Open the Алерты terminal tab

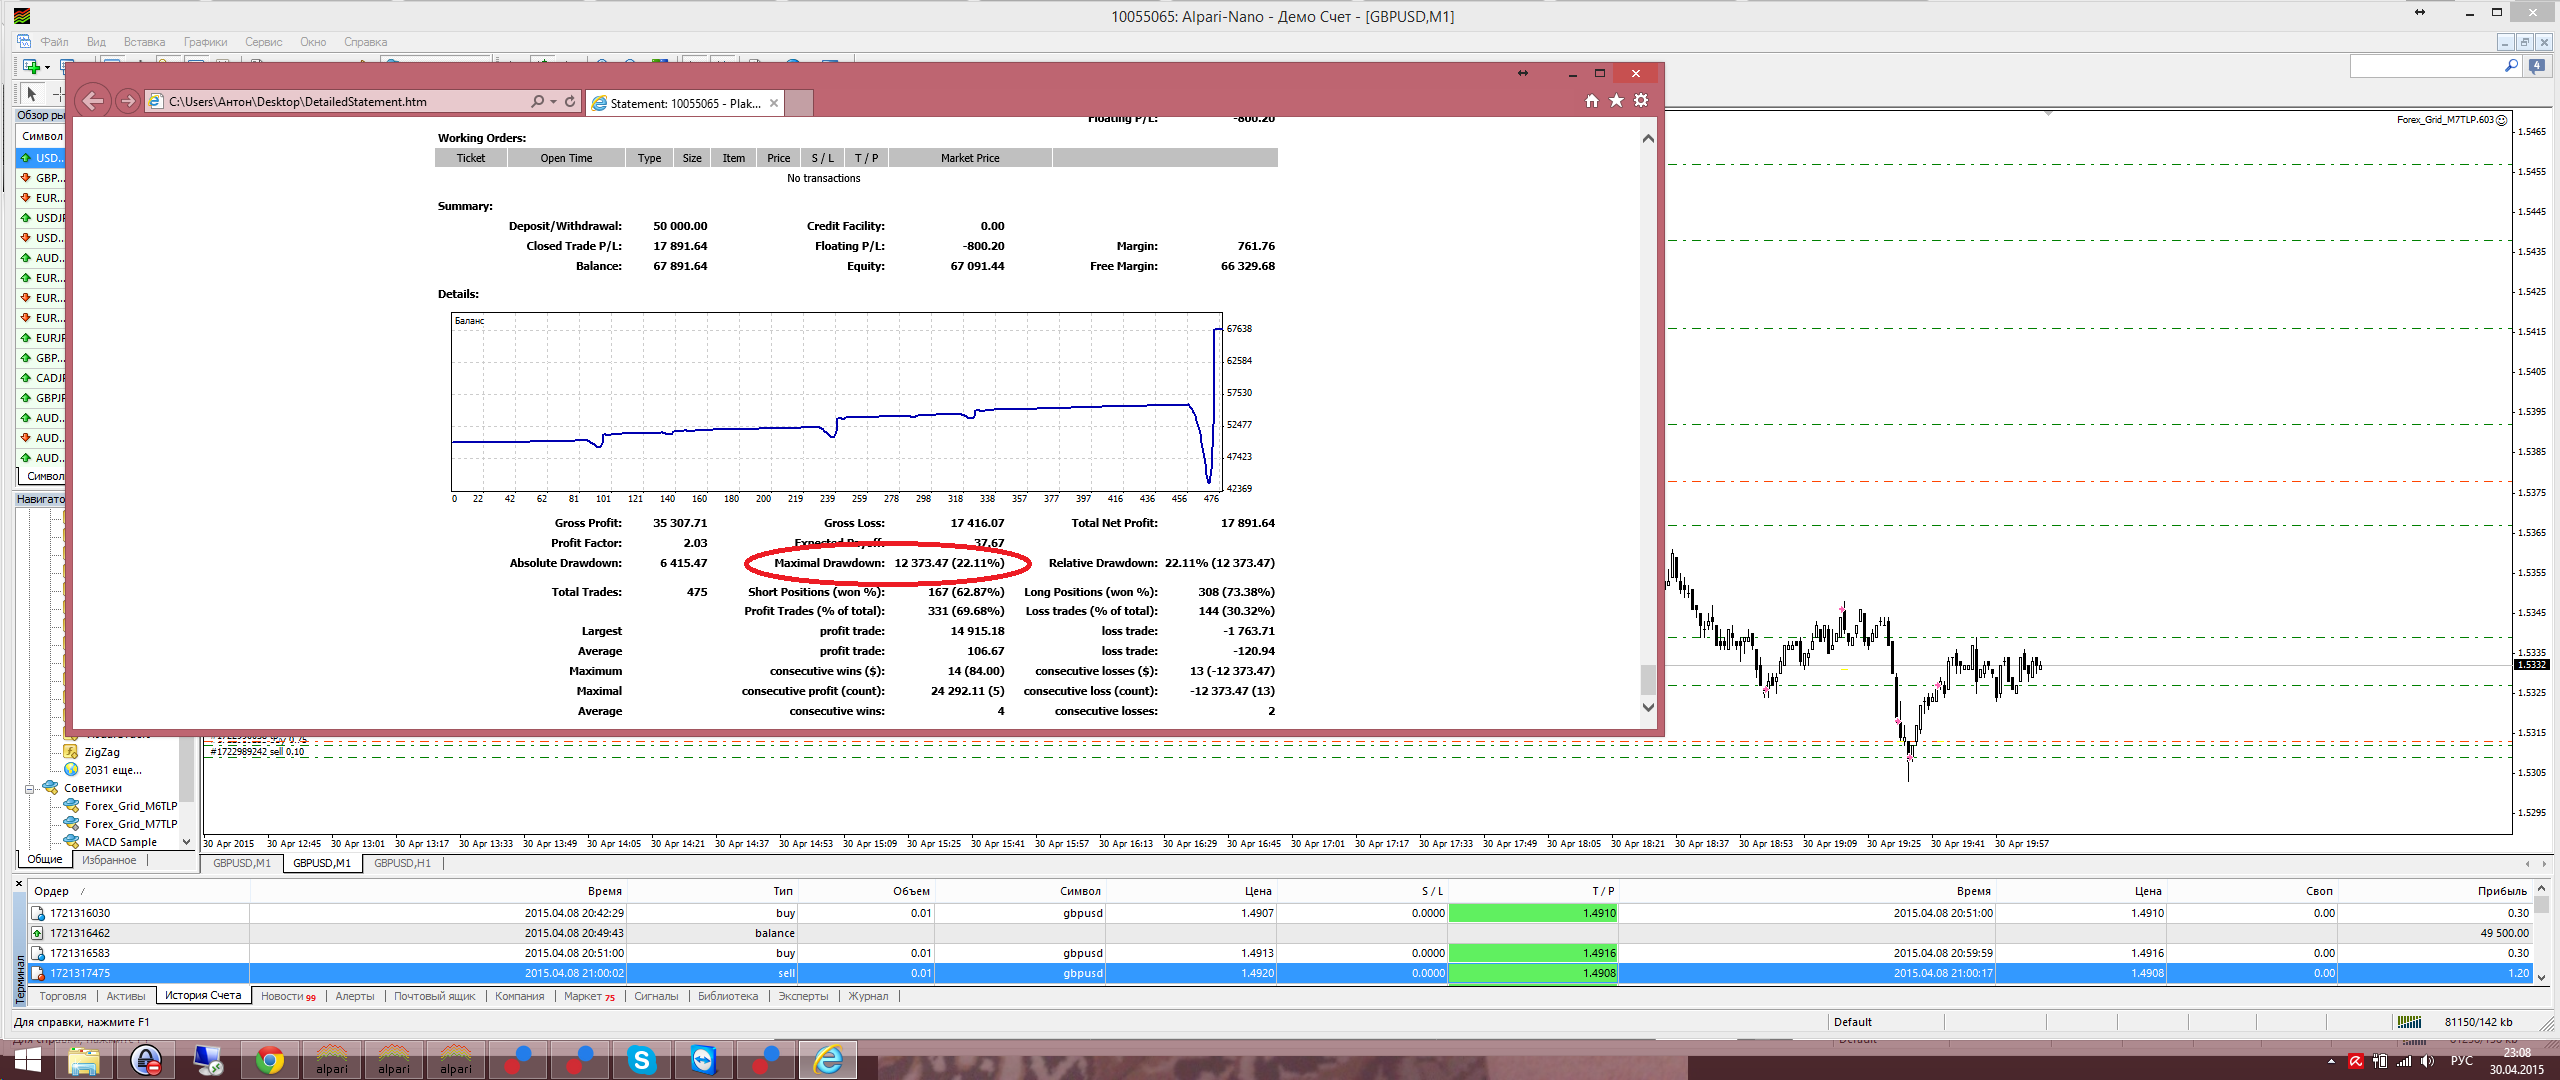pos(355,996)
